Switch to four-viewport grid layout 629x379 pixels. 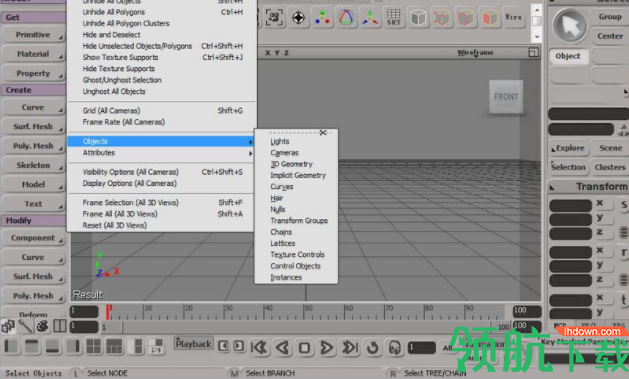(93, 346)
